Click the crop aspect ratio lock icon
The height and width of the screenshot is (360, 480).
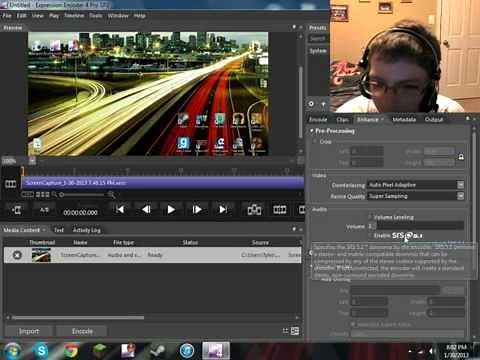click(x=461, y=156)
